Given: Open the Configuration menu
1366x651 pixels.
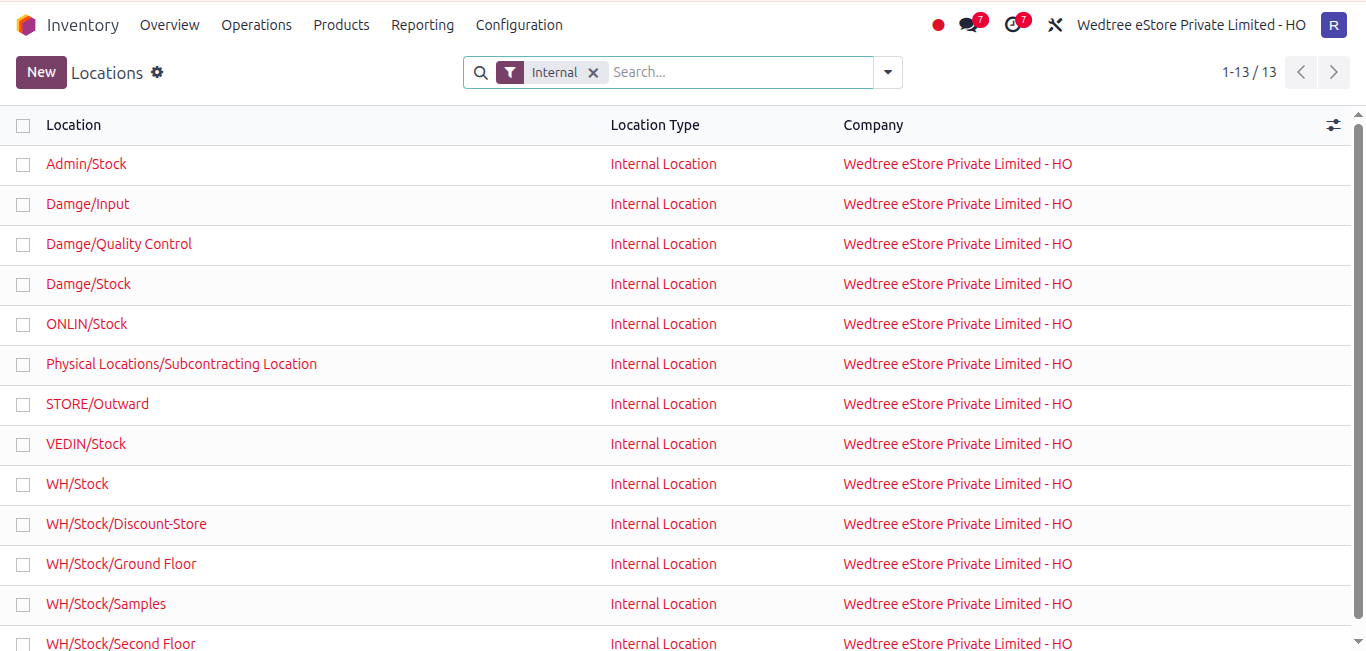Looking at the screenshot, I should pos(519,25).
